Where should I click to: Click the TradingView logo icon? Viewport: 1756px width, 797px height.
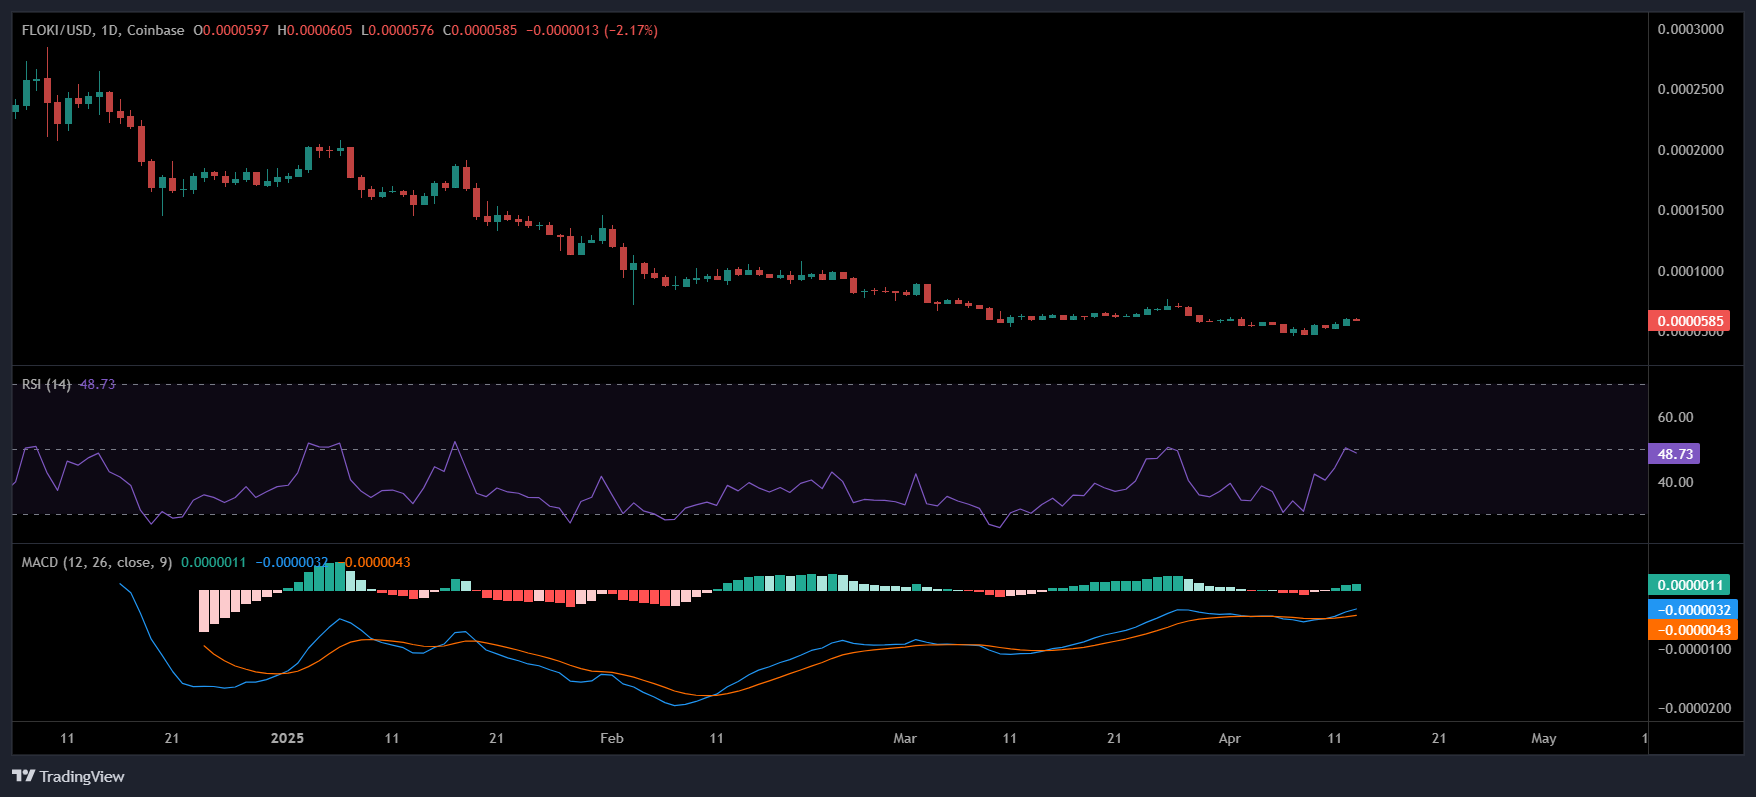point(24,776)
